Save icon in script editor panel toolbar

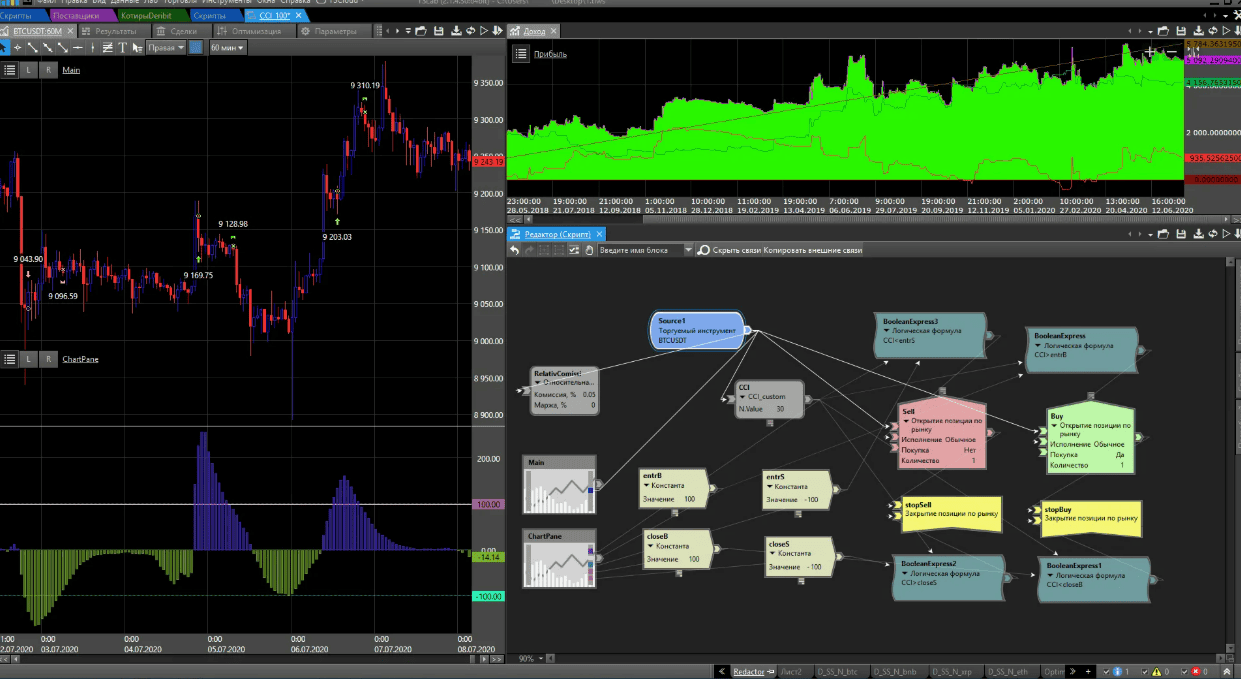(x=1181, y=234)
